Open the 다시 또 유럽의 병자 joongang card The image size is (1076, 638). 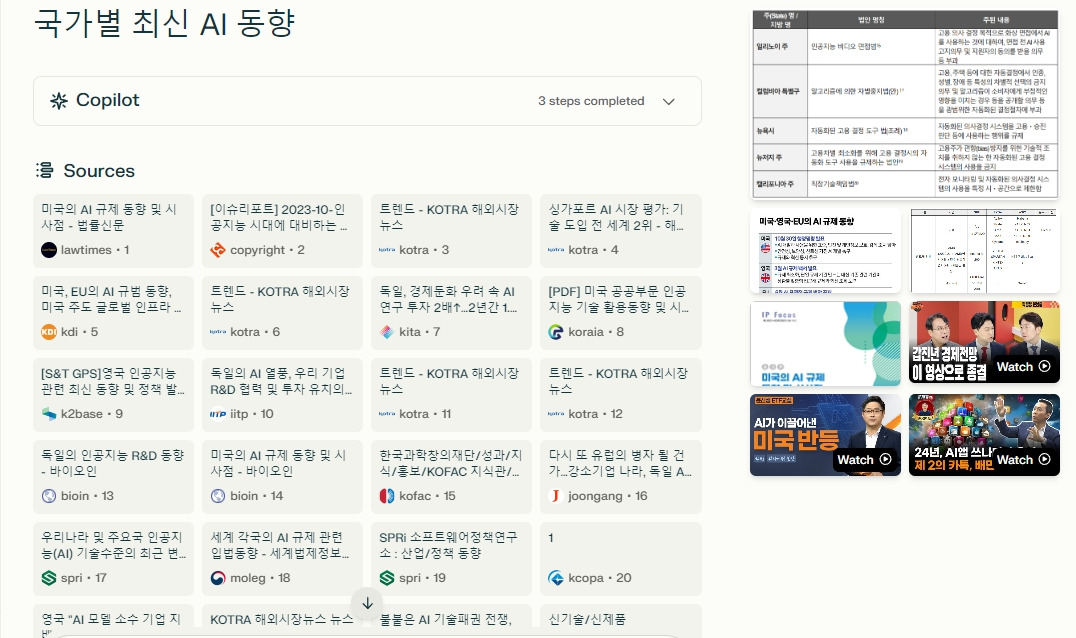pyautogui.click(x=620, y=477)
